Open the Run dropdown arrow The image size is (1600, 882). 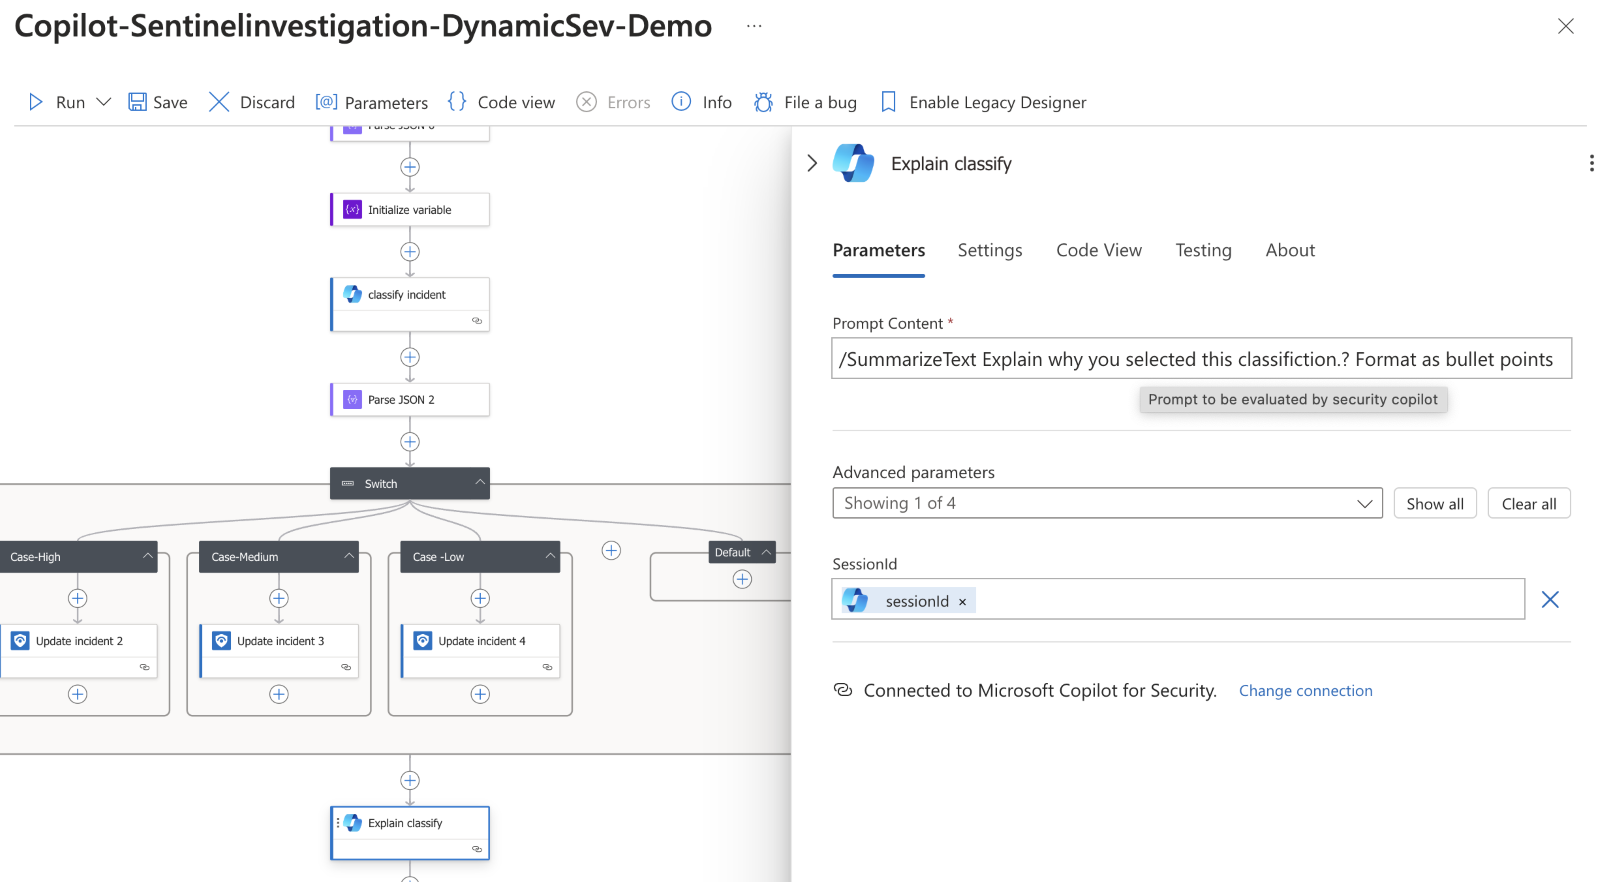pyautogui.click(x=103, y=102)
